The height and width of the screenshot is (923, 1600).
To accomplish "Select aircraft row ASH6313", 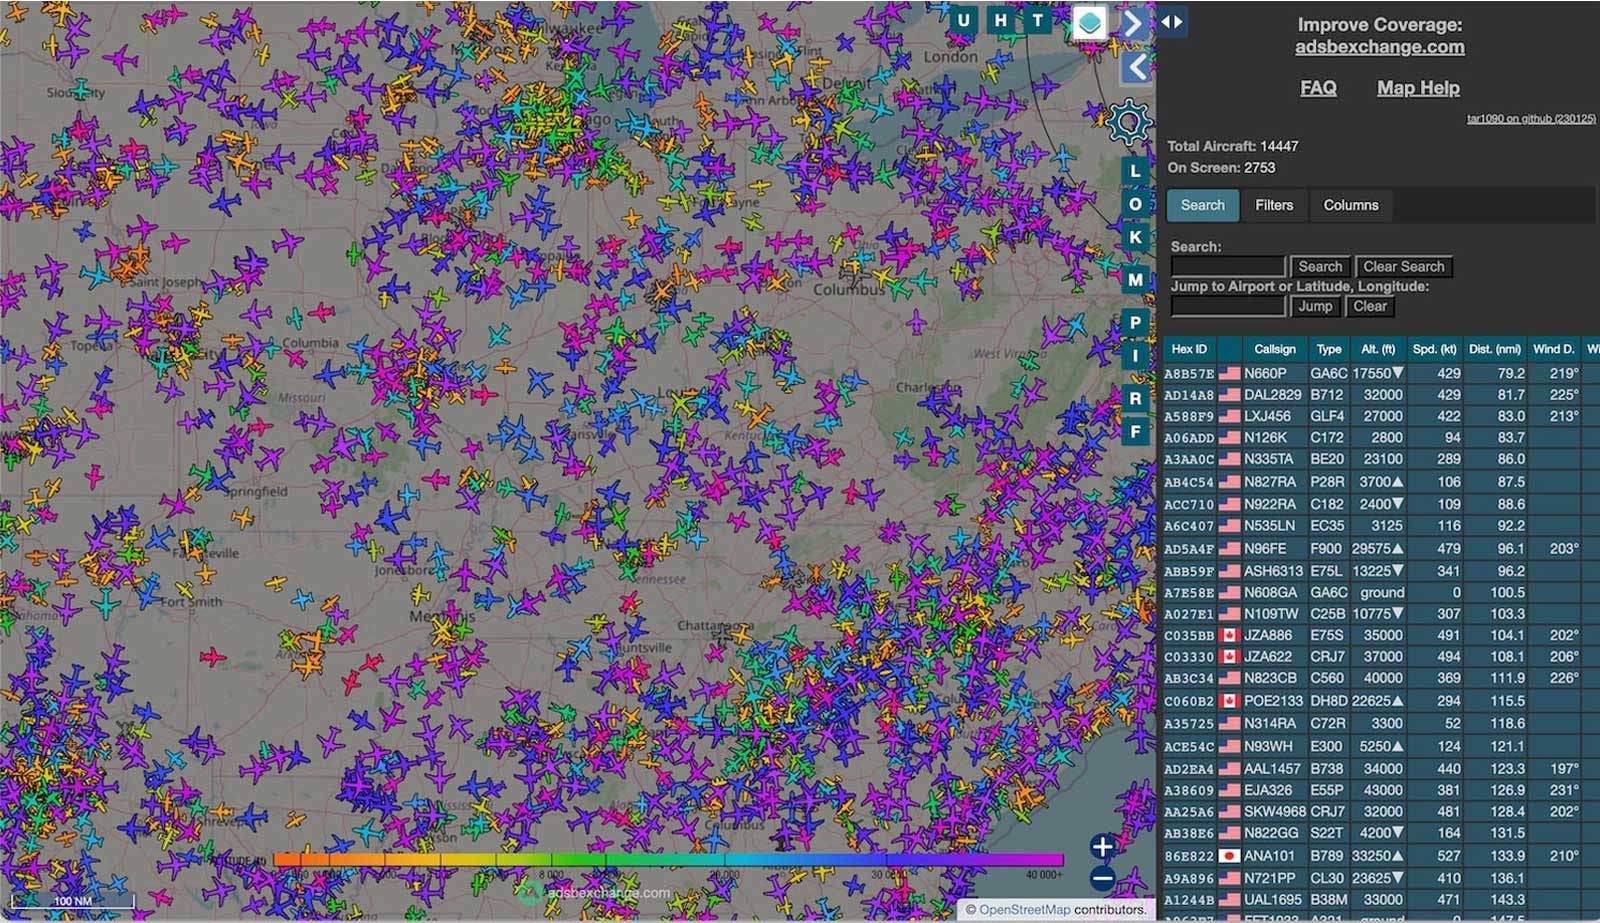I will pos(1381,571).
